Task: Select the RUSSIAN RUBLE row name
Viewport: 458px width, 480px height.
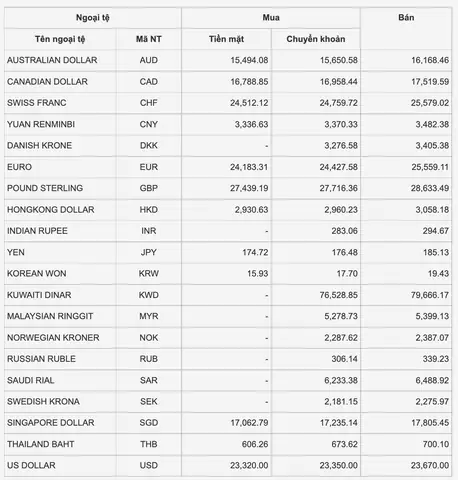Action: 41,359
